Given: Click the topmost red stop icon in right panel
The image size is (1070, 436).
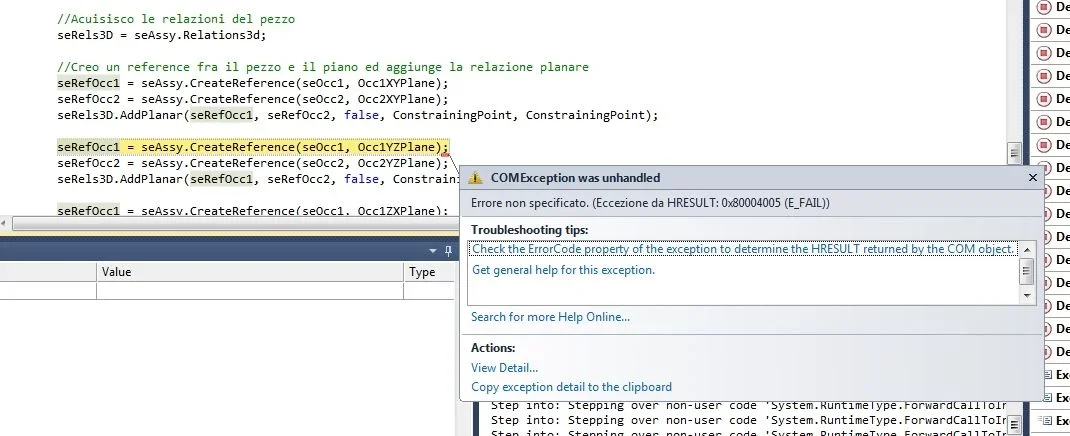Looking at the screenshot, I should coord(1044,7).
